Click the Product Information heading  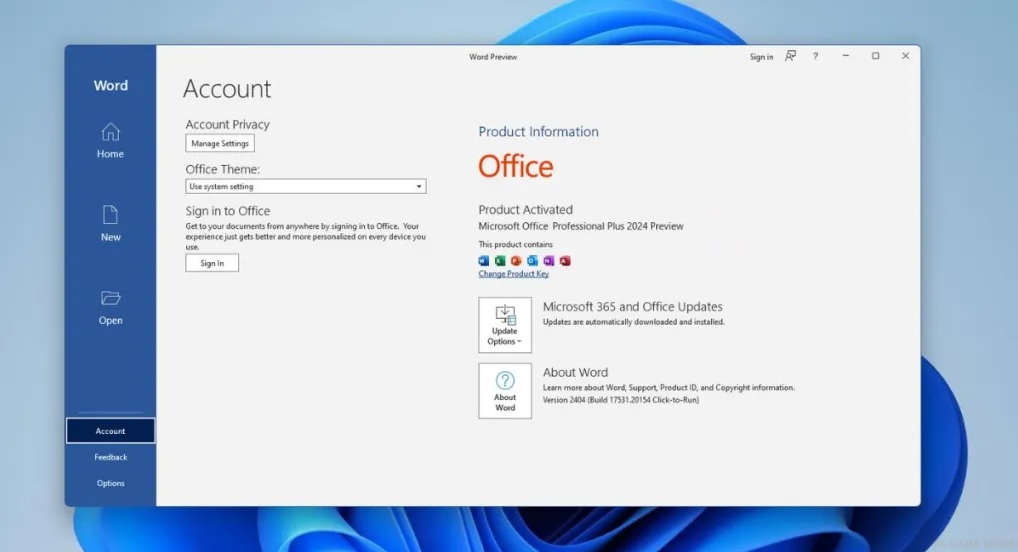pyautogui.click(x=538, y=132)
